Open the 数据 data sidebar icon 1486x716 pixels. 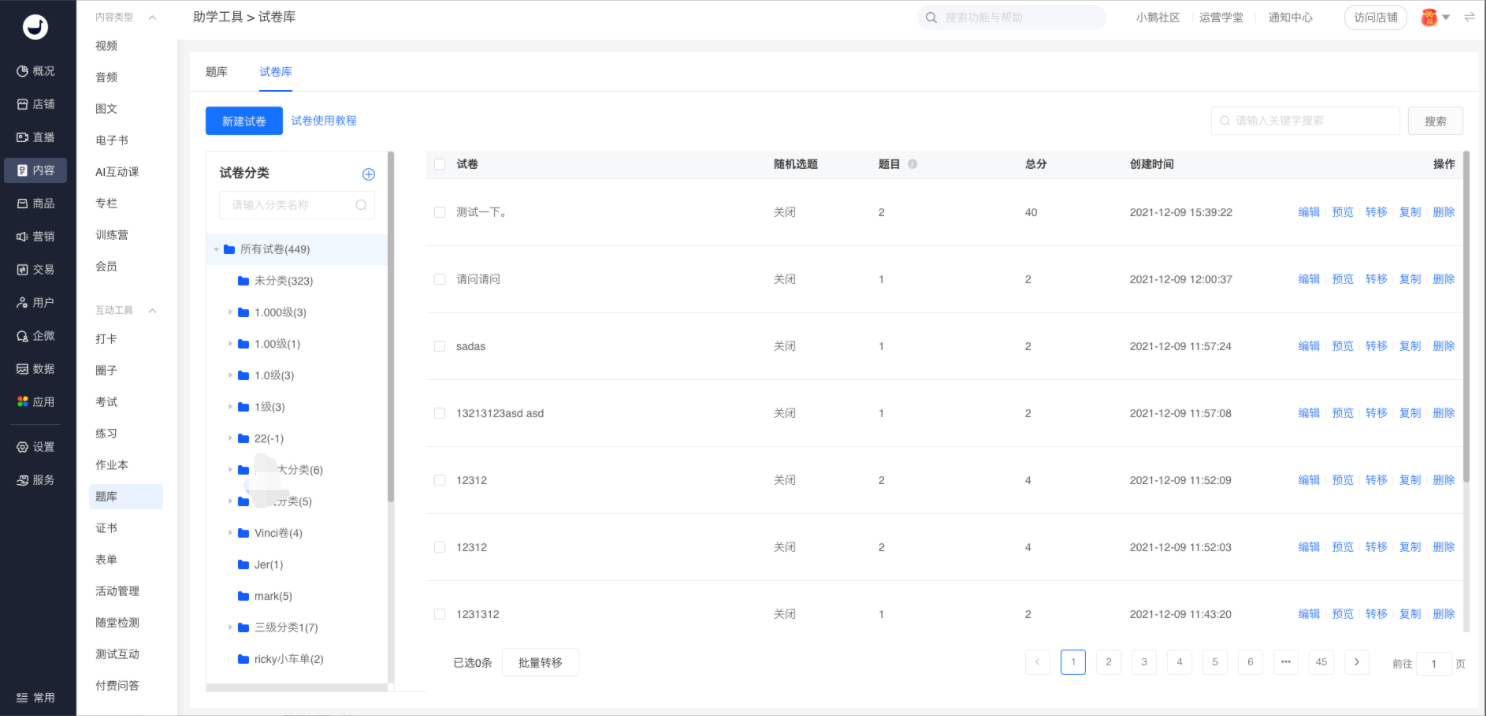tap(23, 369)
